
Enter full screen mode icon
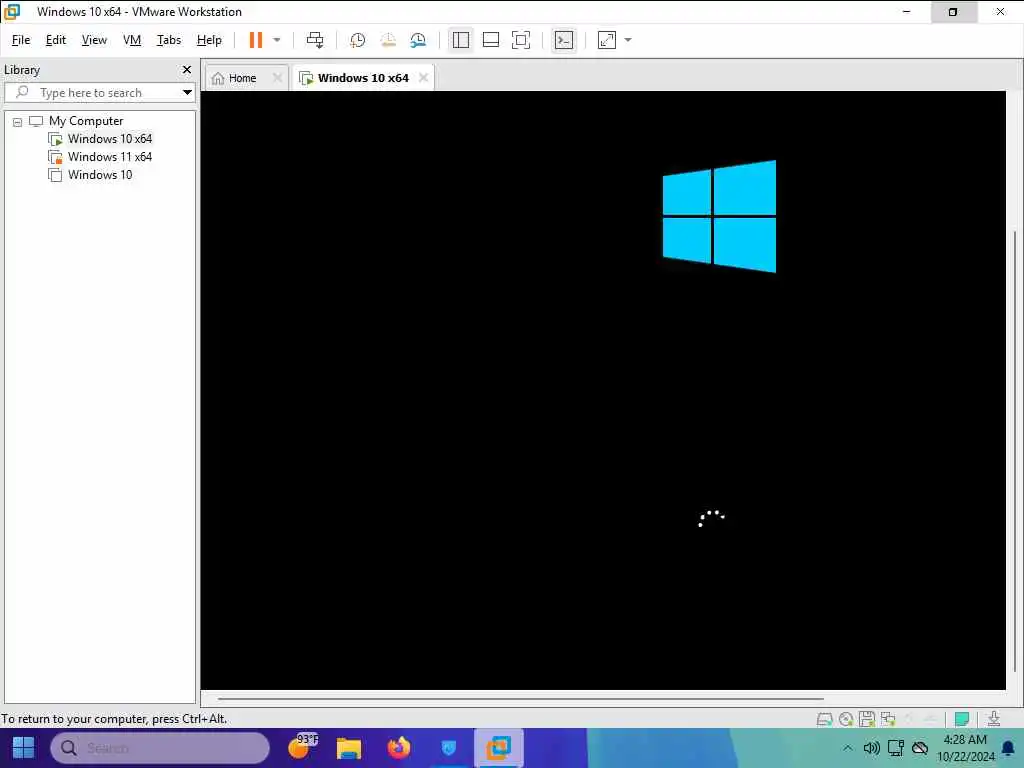pos(520,40)
